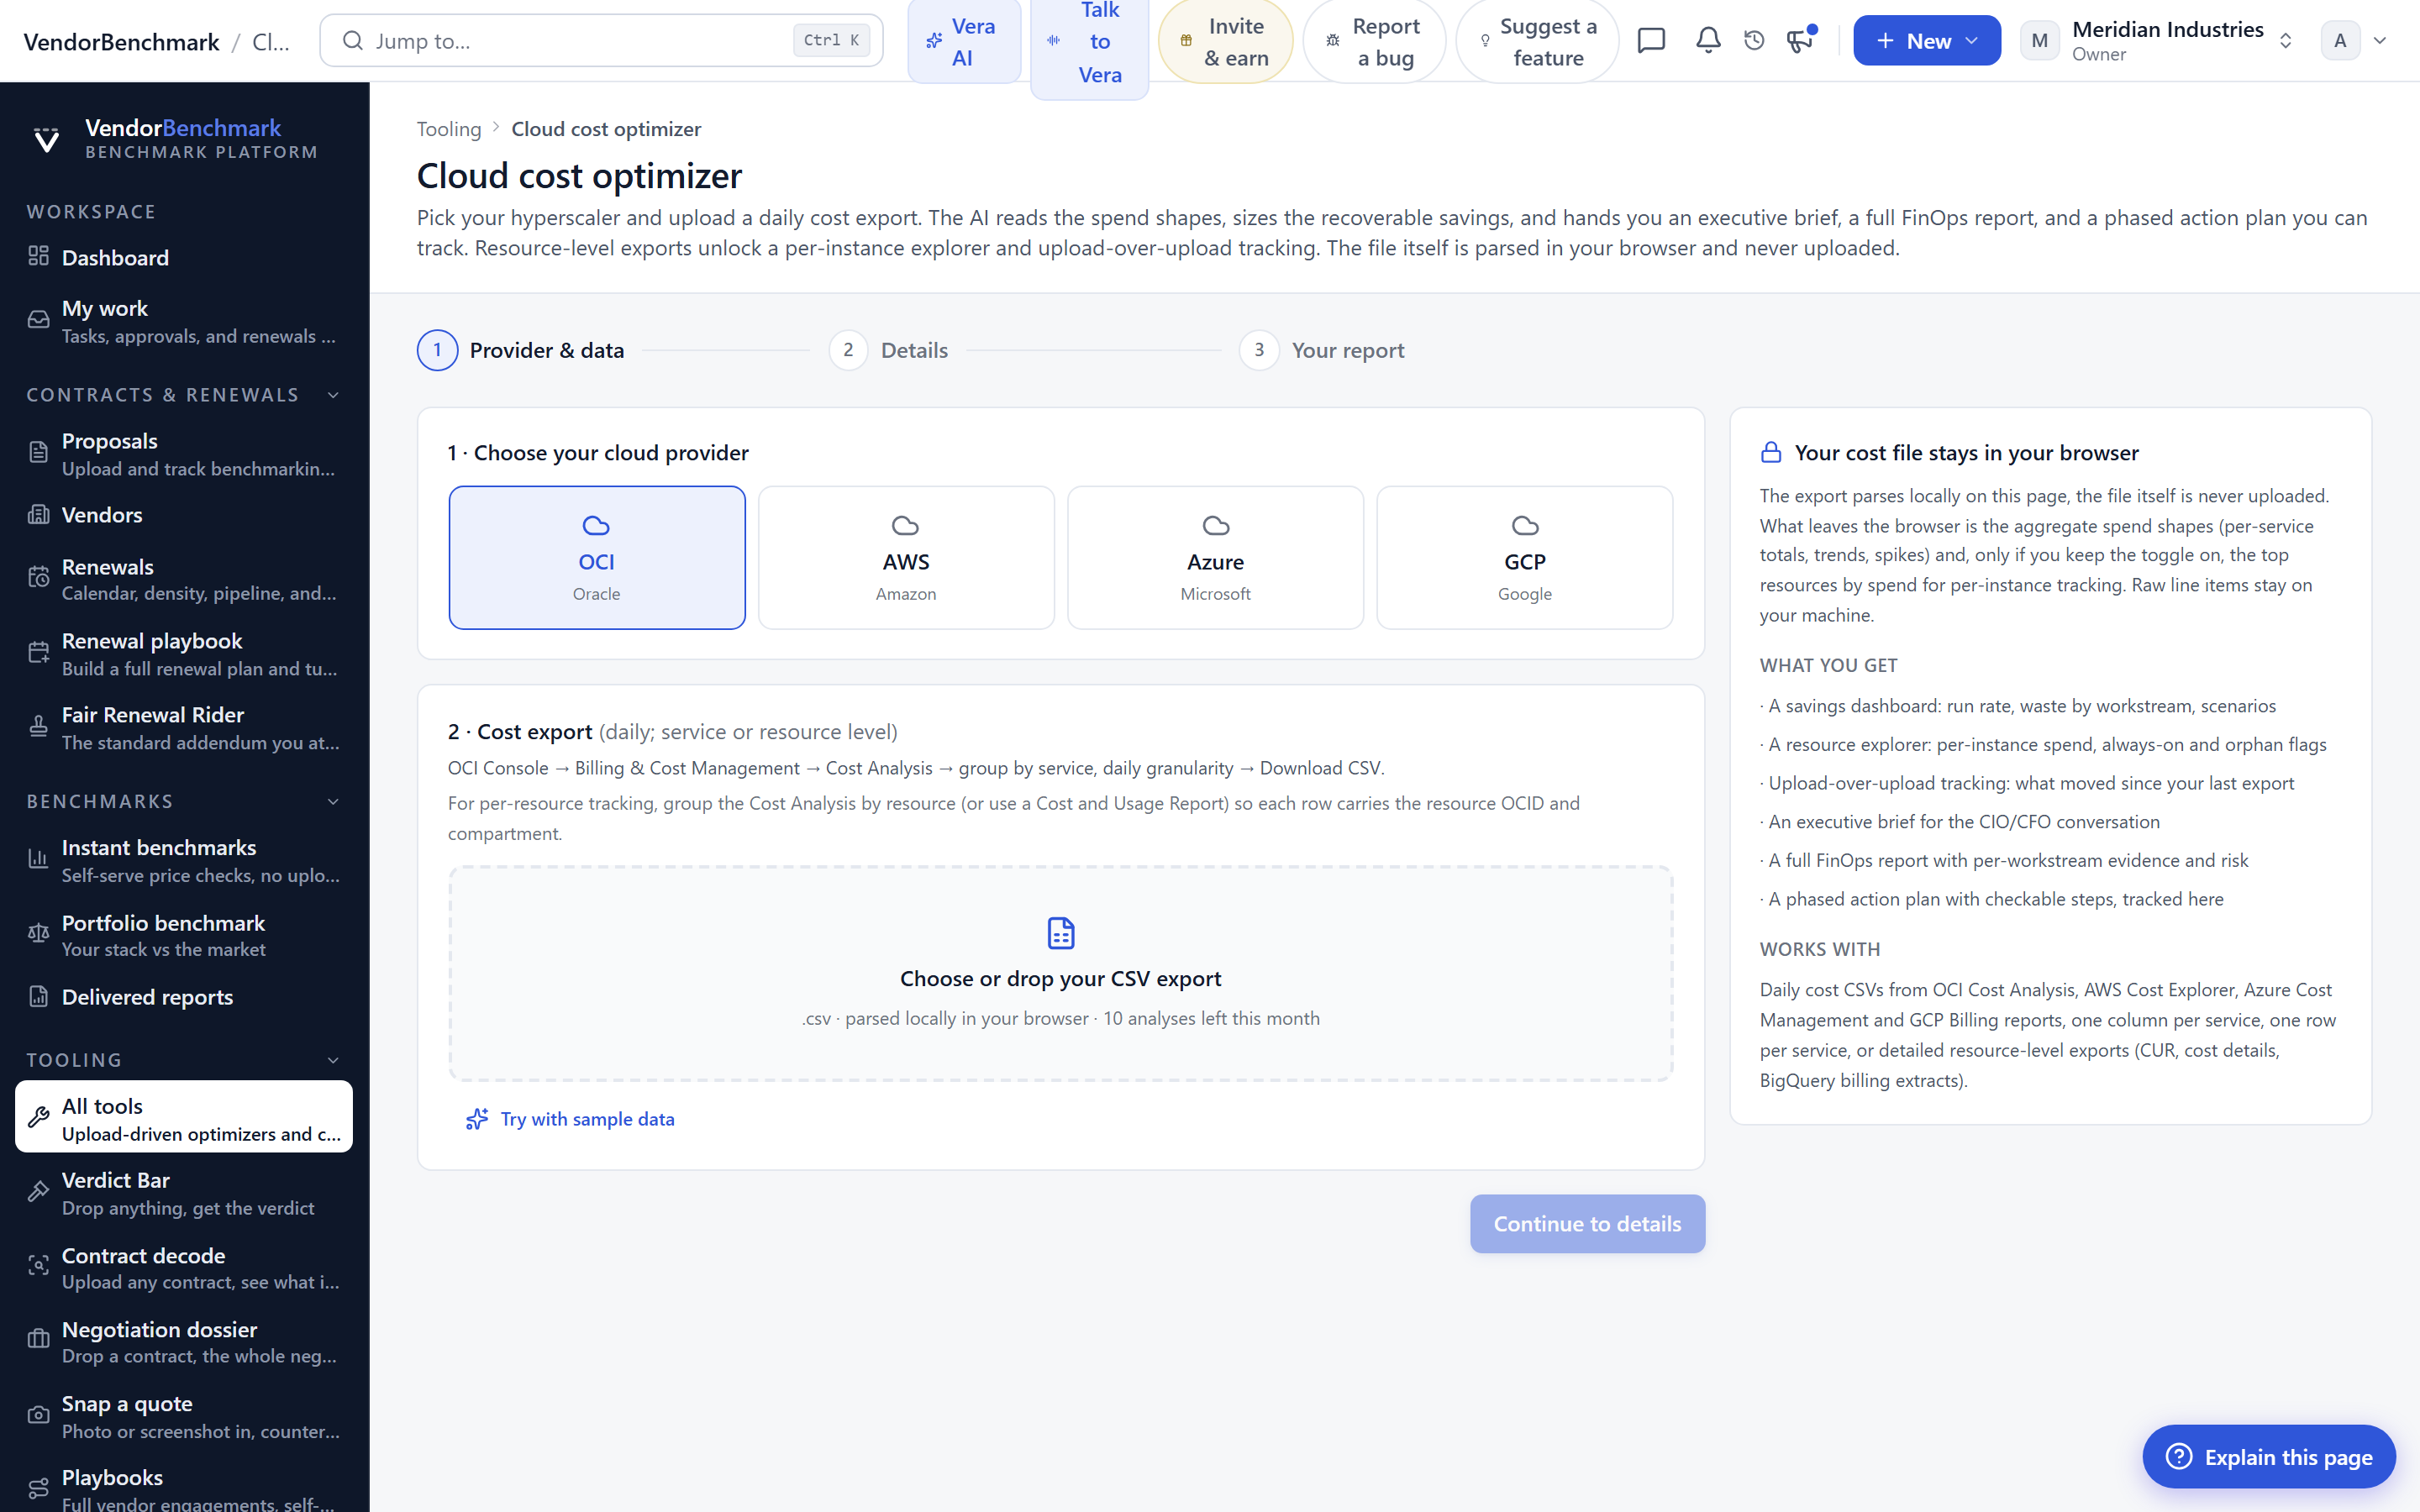The image size is (2420, 1512).
Task: Click the VendorBenchmark V logo in sidebar
Action: tap(46, 139)
